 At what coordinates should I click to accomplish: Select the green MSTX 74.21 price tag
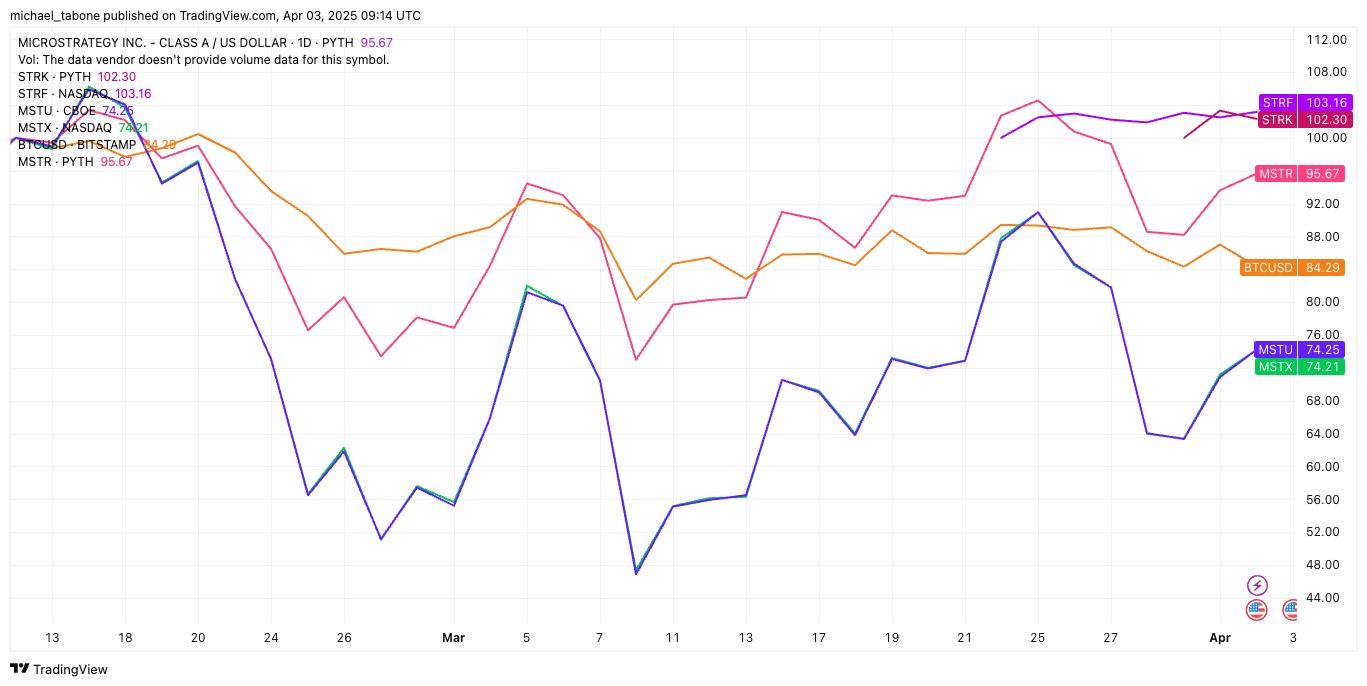click(1299, 367)
